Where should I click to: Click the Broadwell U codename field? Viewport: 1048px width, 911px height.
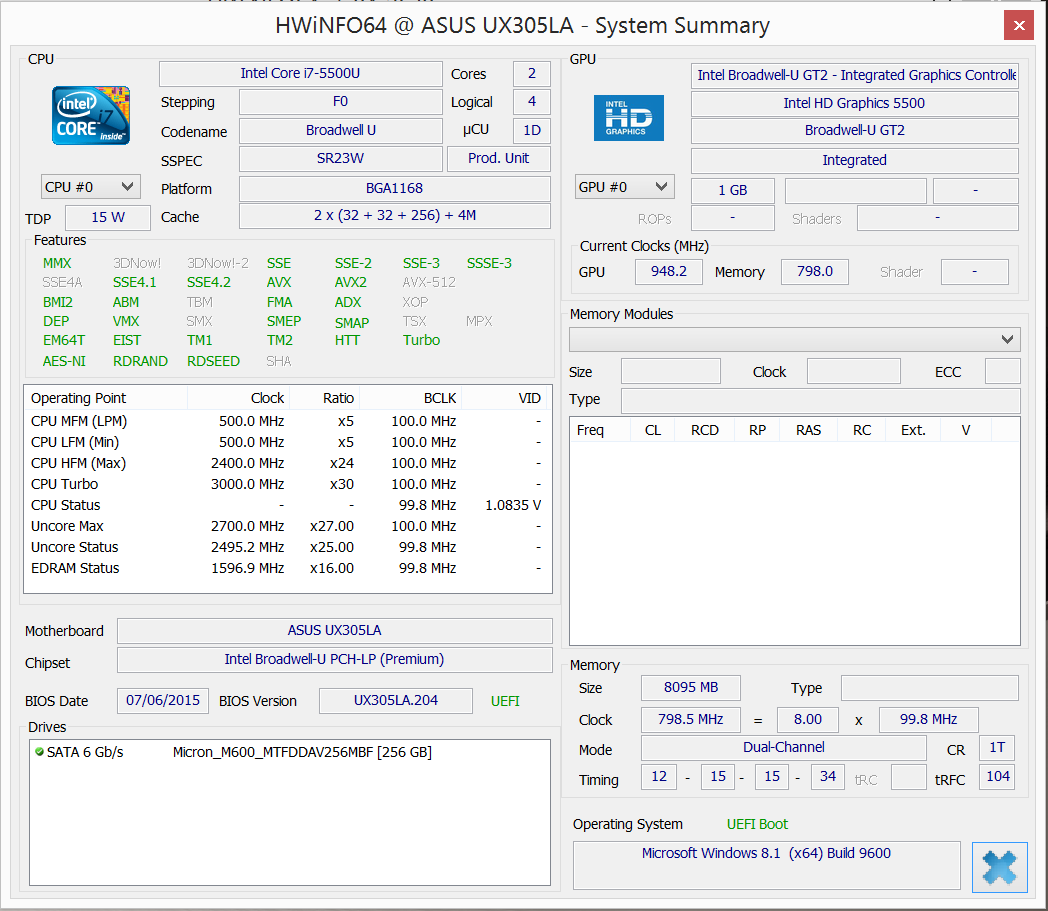pyautogui.click(x=341, y=130)
